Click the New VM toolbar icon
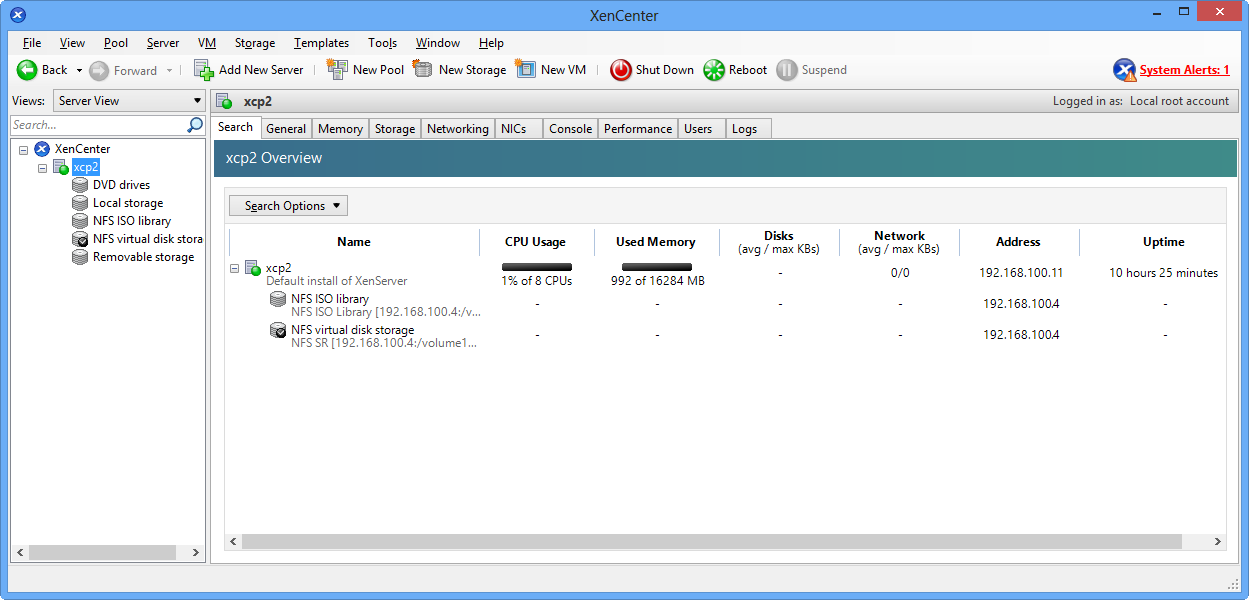Viewport: 1249px width, 600px height. pyautogui.click(x=526, y=69)
